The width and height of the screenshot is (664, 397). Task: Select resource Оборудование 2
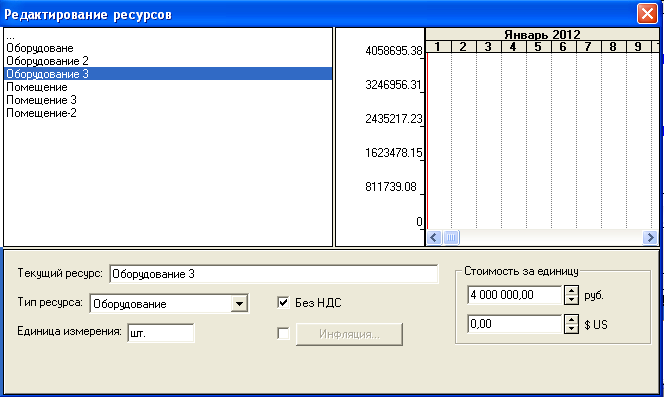(x=168, y=61)
